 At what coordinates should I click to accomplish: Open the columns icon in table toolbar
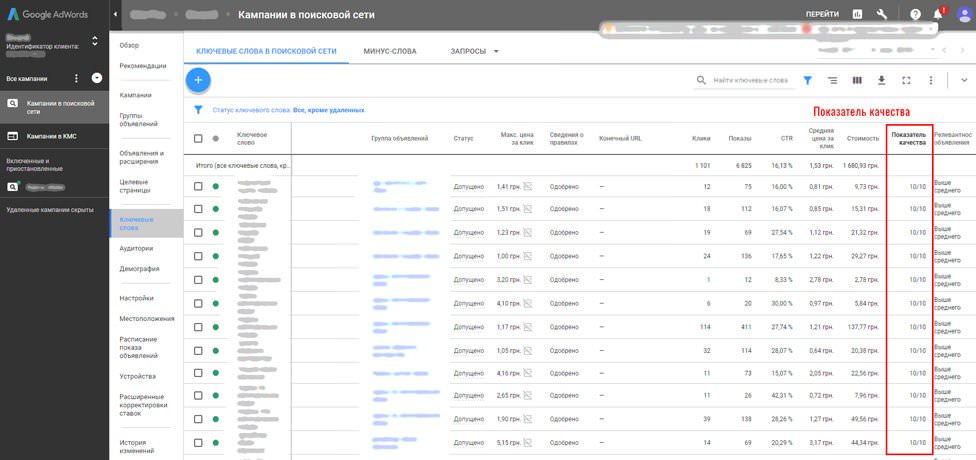pos(857,80)
